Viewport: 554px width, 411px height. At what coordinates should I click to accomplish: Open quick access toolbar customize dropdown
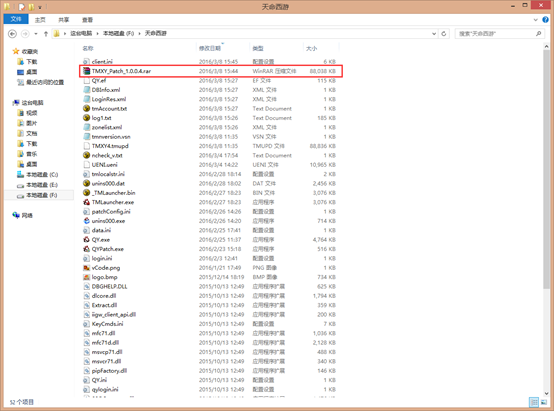click(x=40, y=7)
